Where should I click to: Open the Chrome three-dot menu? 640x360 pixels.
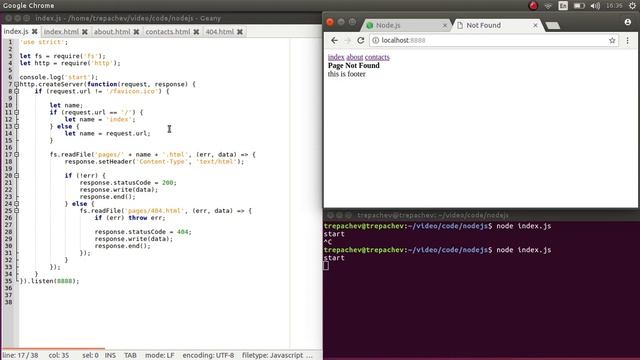click(x=628, y=40)
